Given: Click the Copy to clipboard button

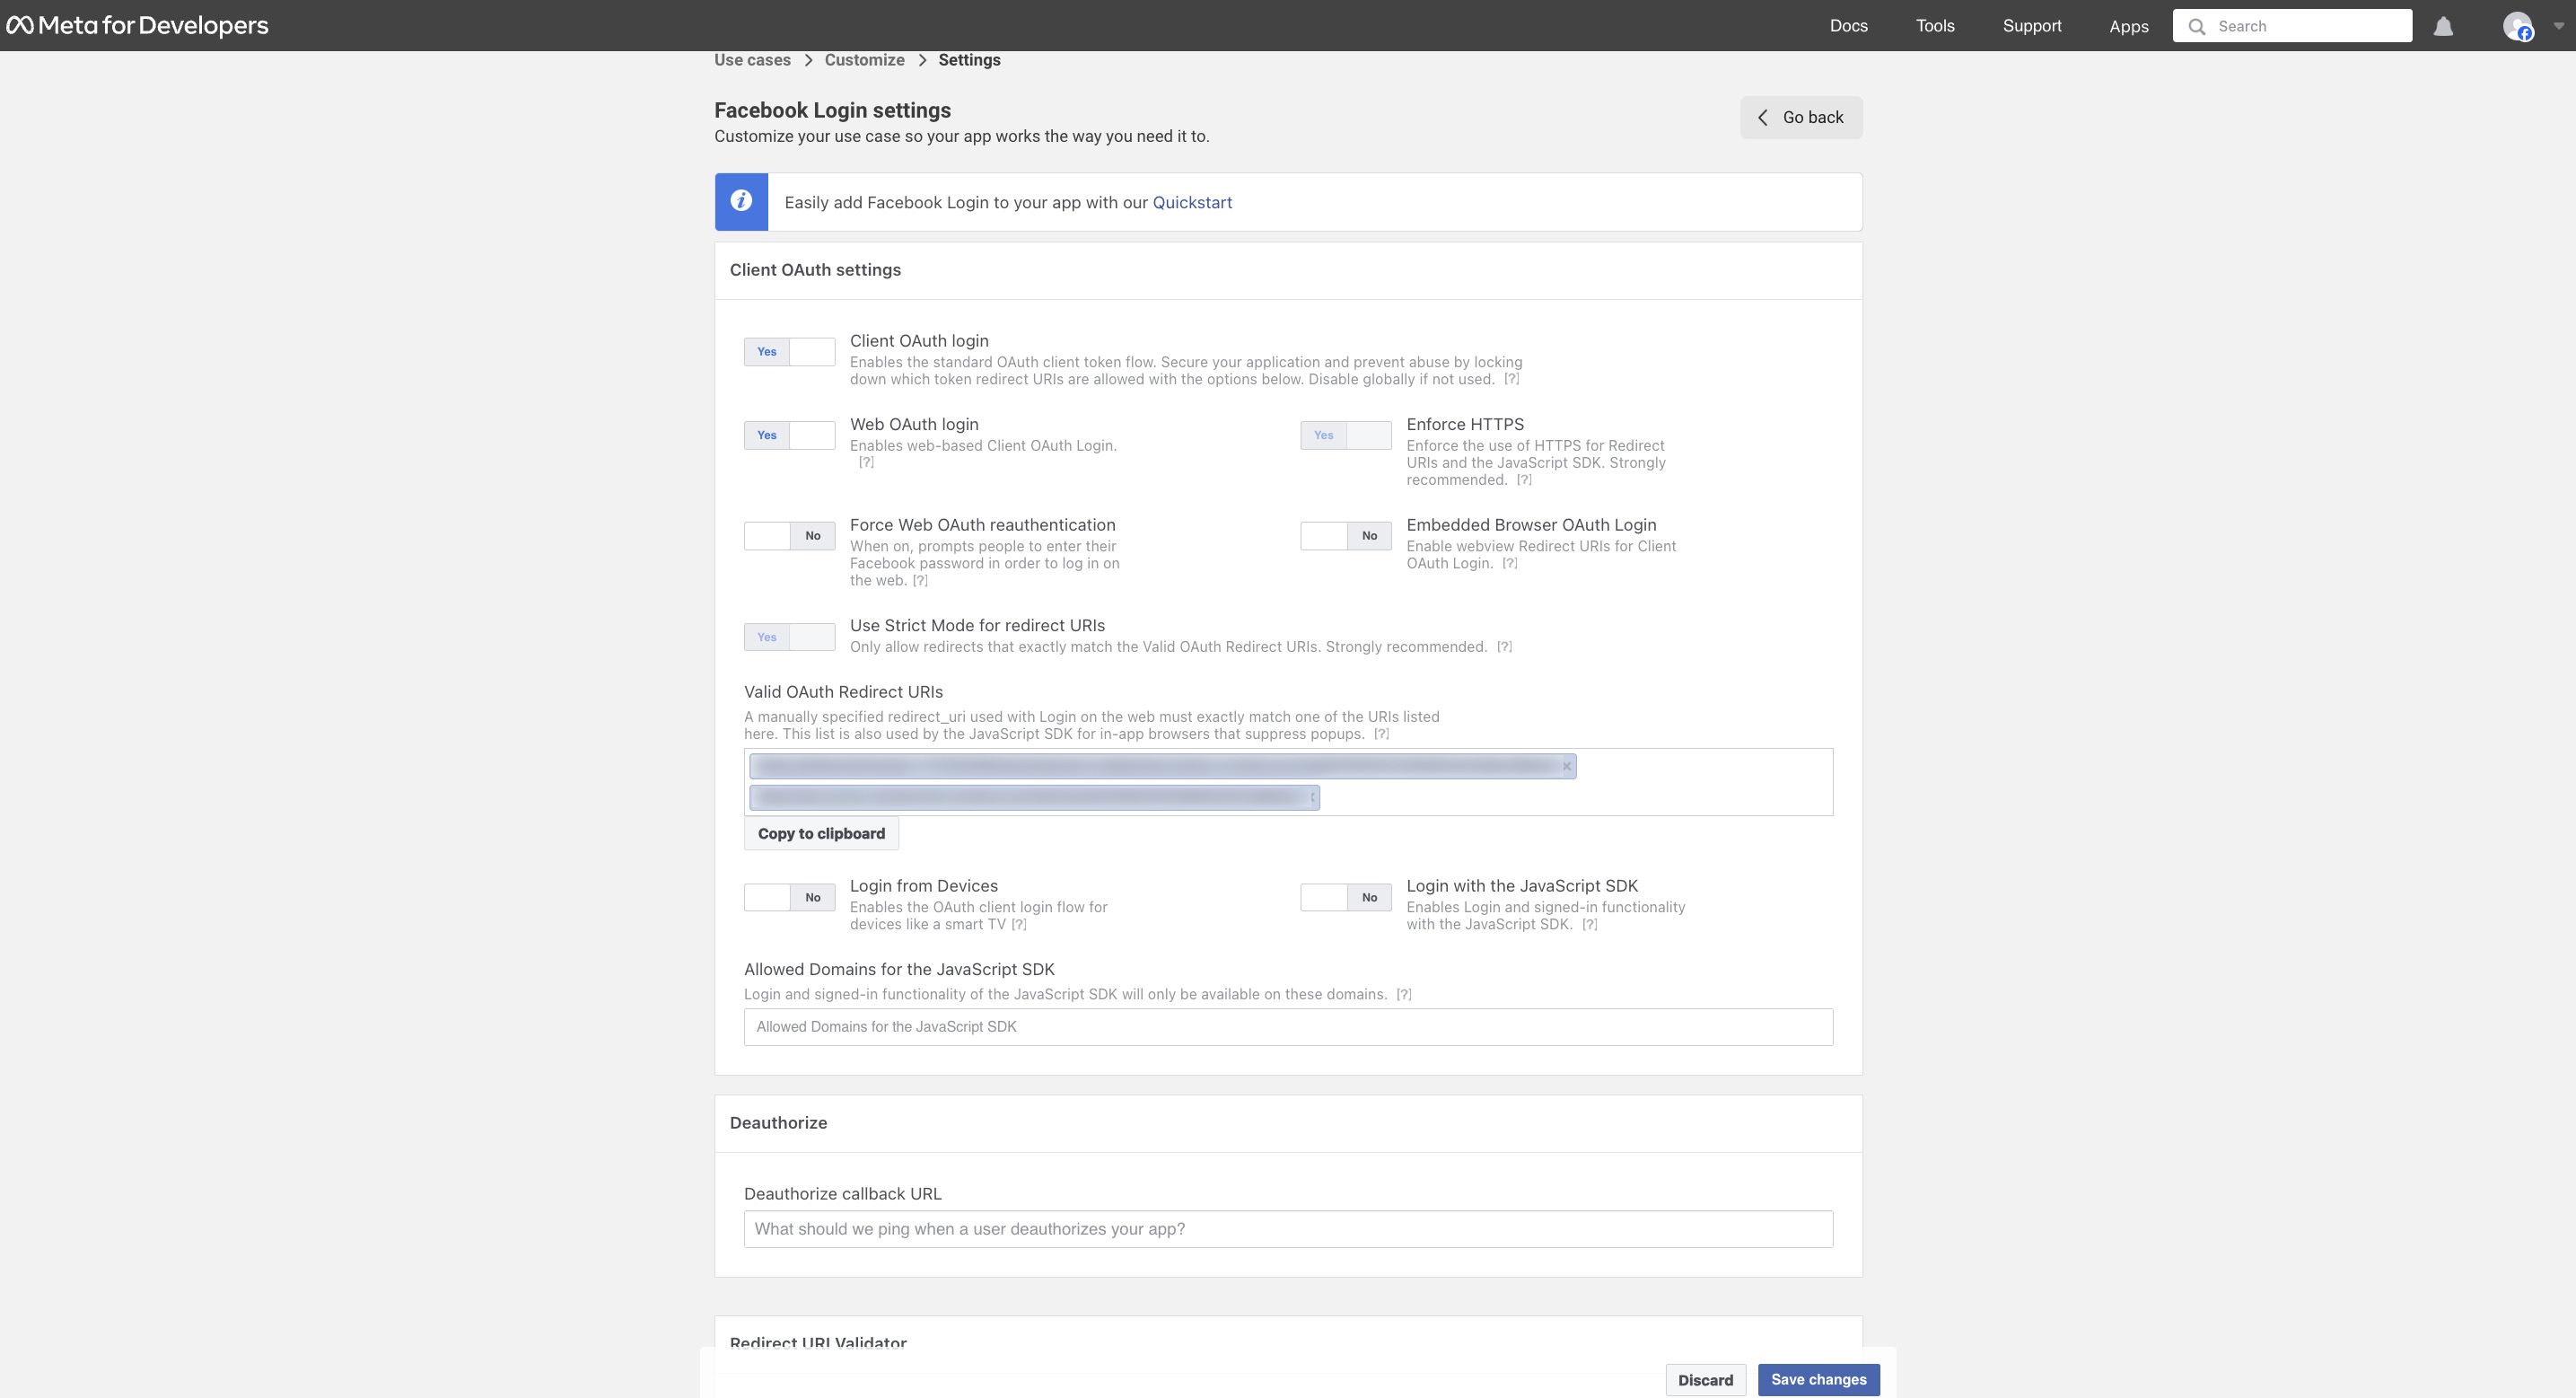Looking at the screenshot, I should (820, 833).
